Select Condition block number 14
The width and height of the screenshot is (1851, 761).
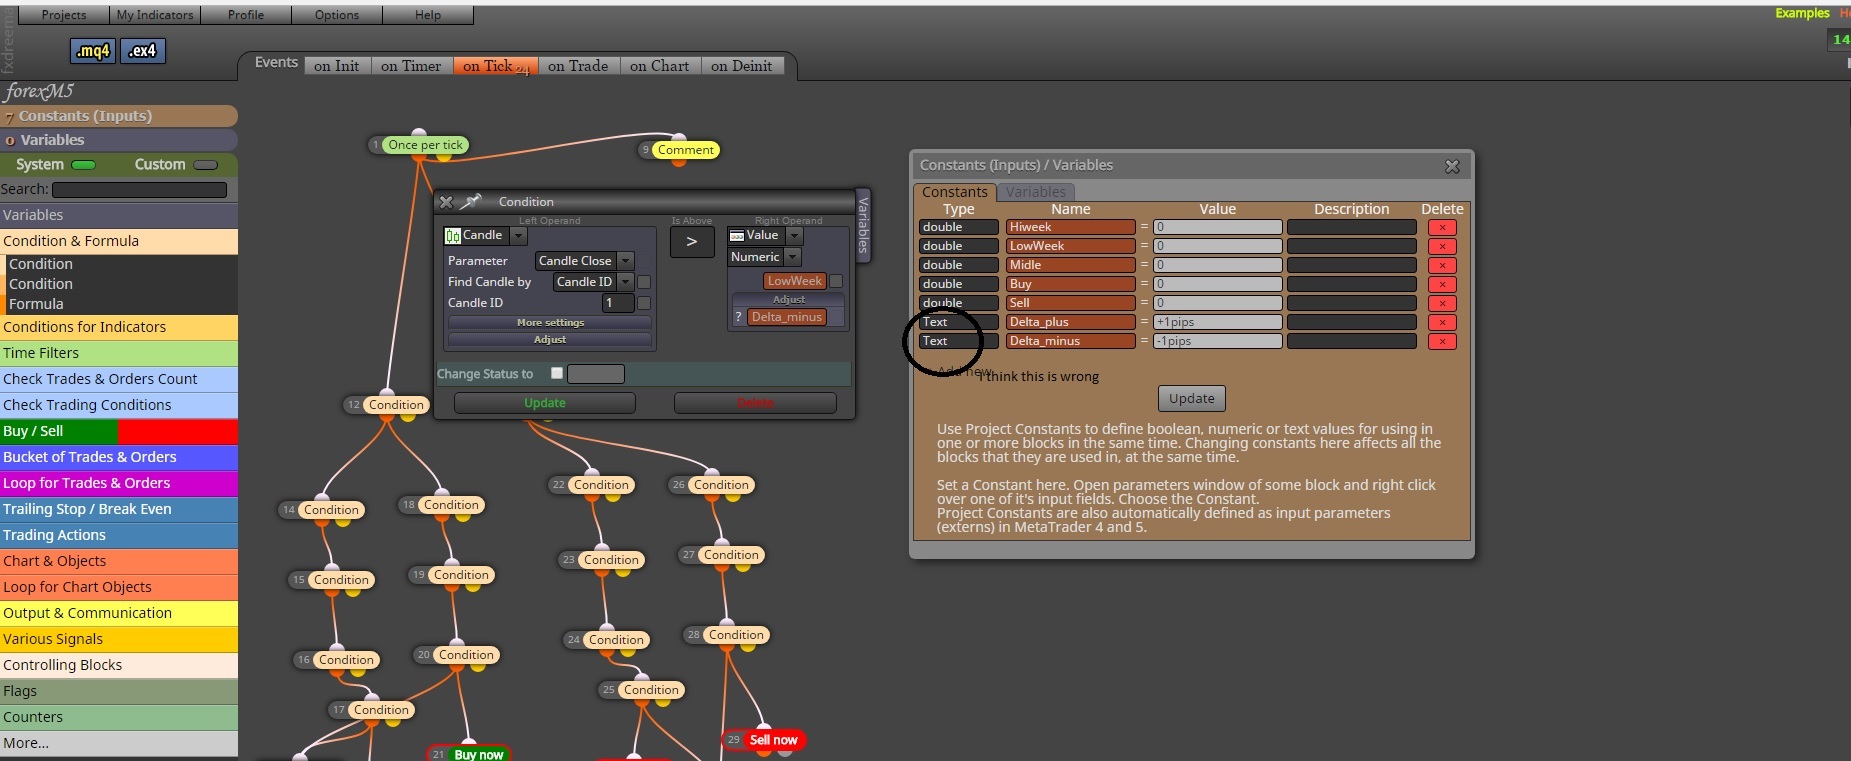click(x=331, y=510)
